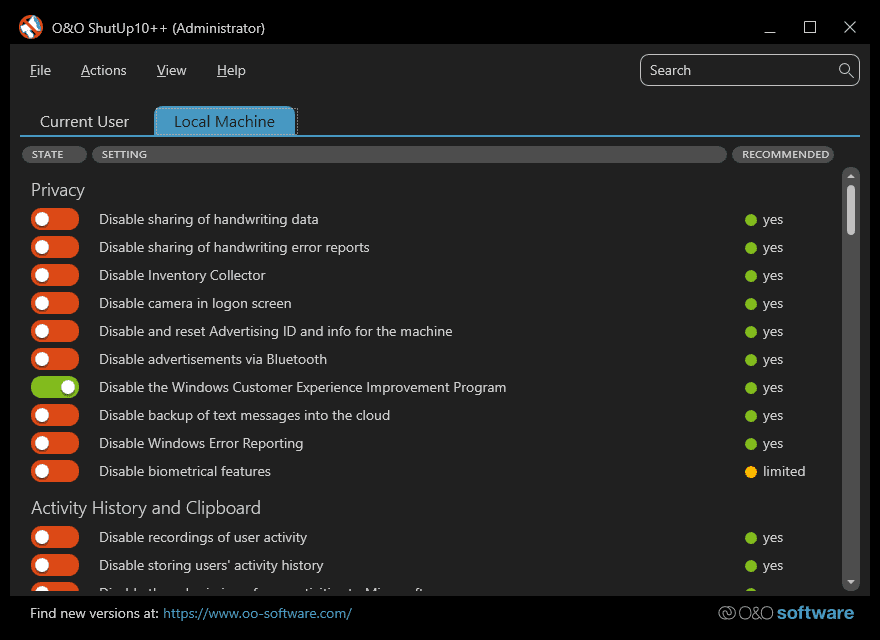Toggle Disable camera in logon screen
Screen dimensions: 880x640
point(55,304)
